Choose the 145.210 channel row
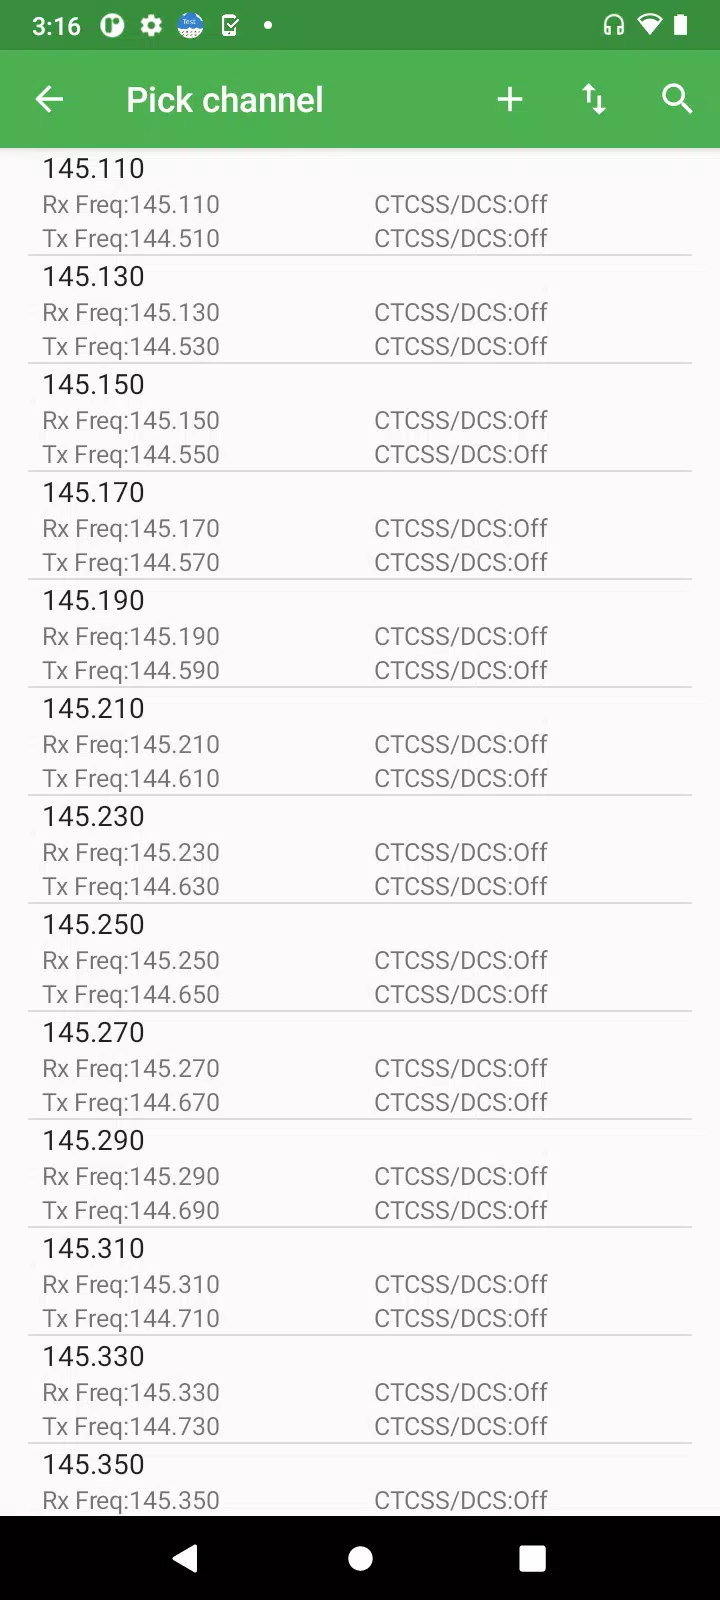Image resolution: width=720 pixels, height=1600 pixels. pos(360,742)
